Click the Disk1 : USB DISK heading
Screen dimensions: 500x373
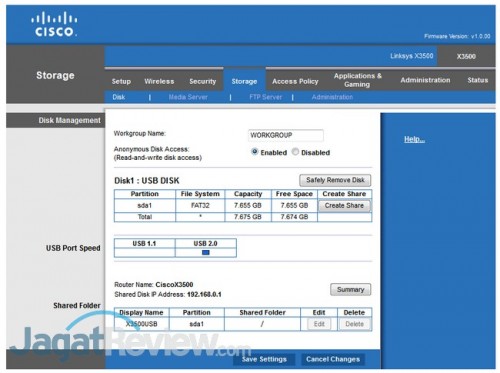click(147, 181)
